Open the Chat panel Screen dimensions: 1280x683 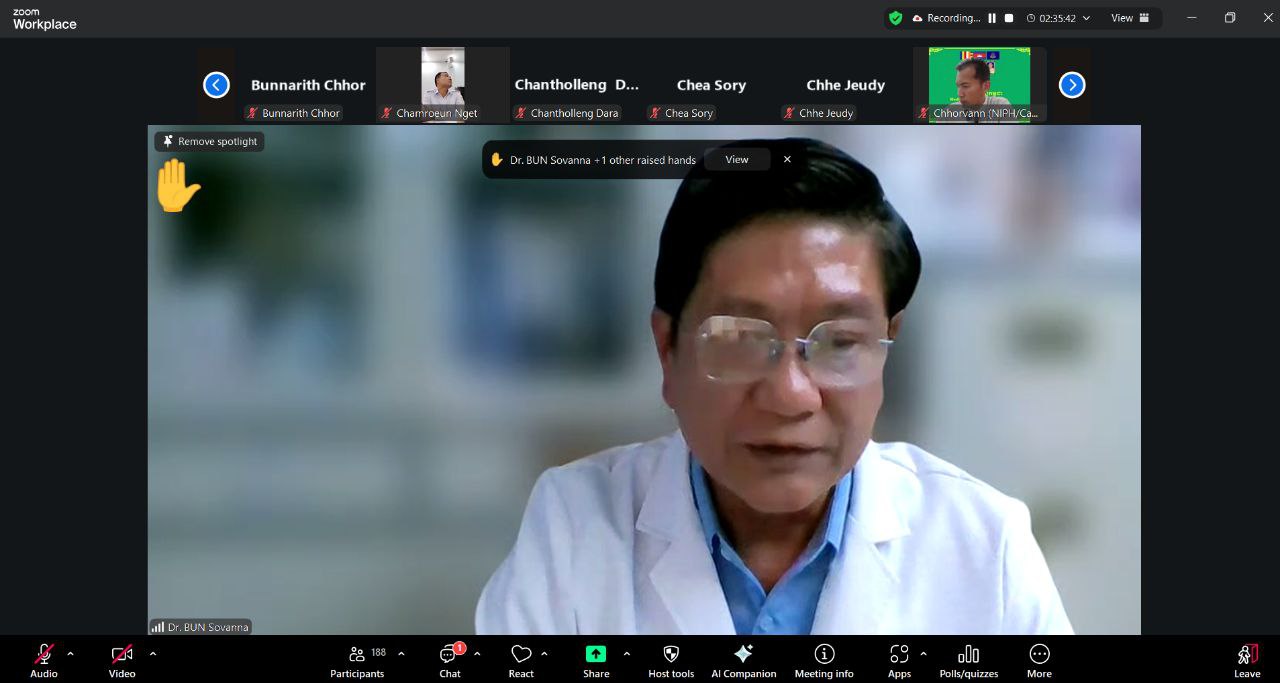click(x=449, y=660)
